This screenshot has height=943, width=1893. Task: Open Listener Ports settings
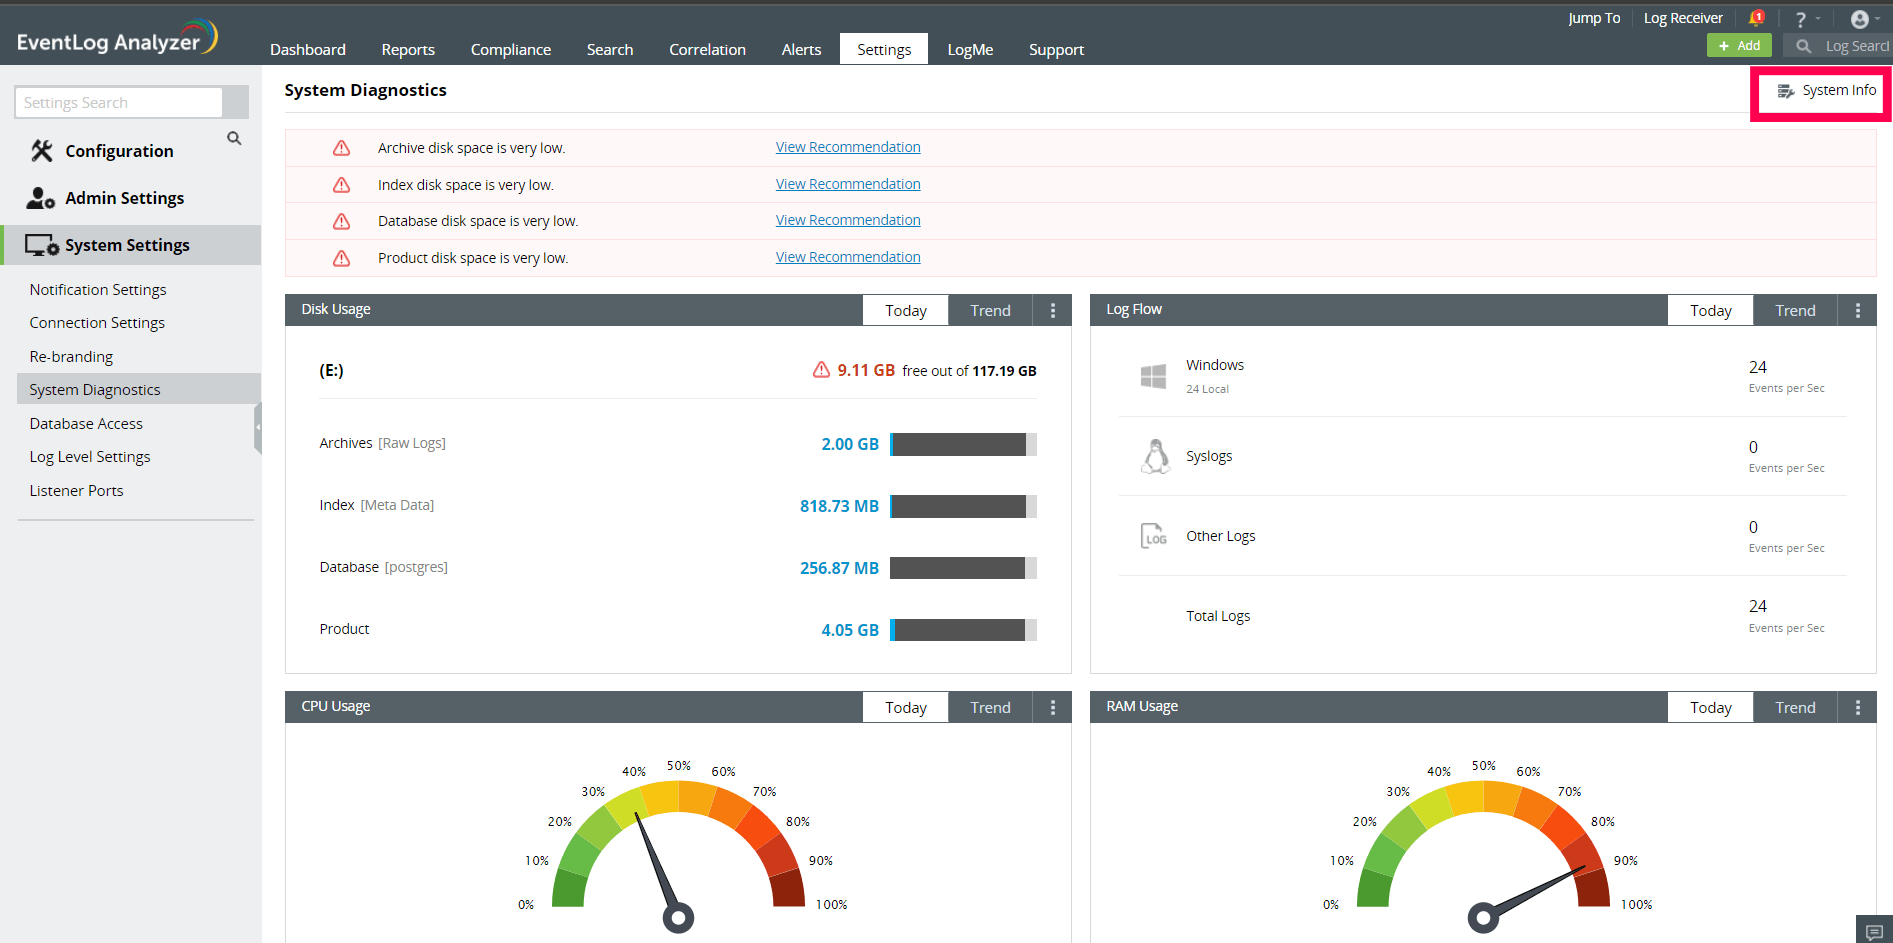[76, 491]
